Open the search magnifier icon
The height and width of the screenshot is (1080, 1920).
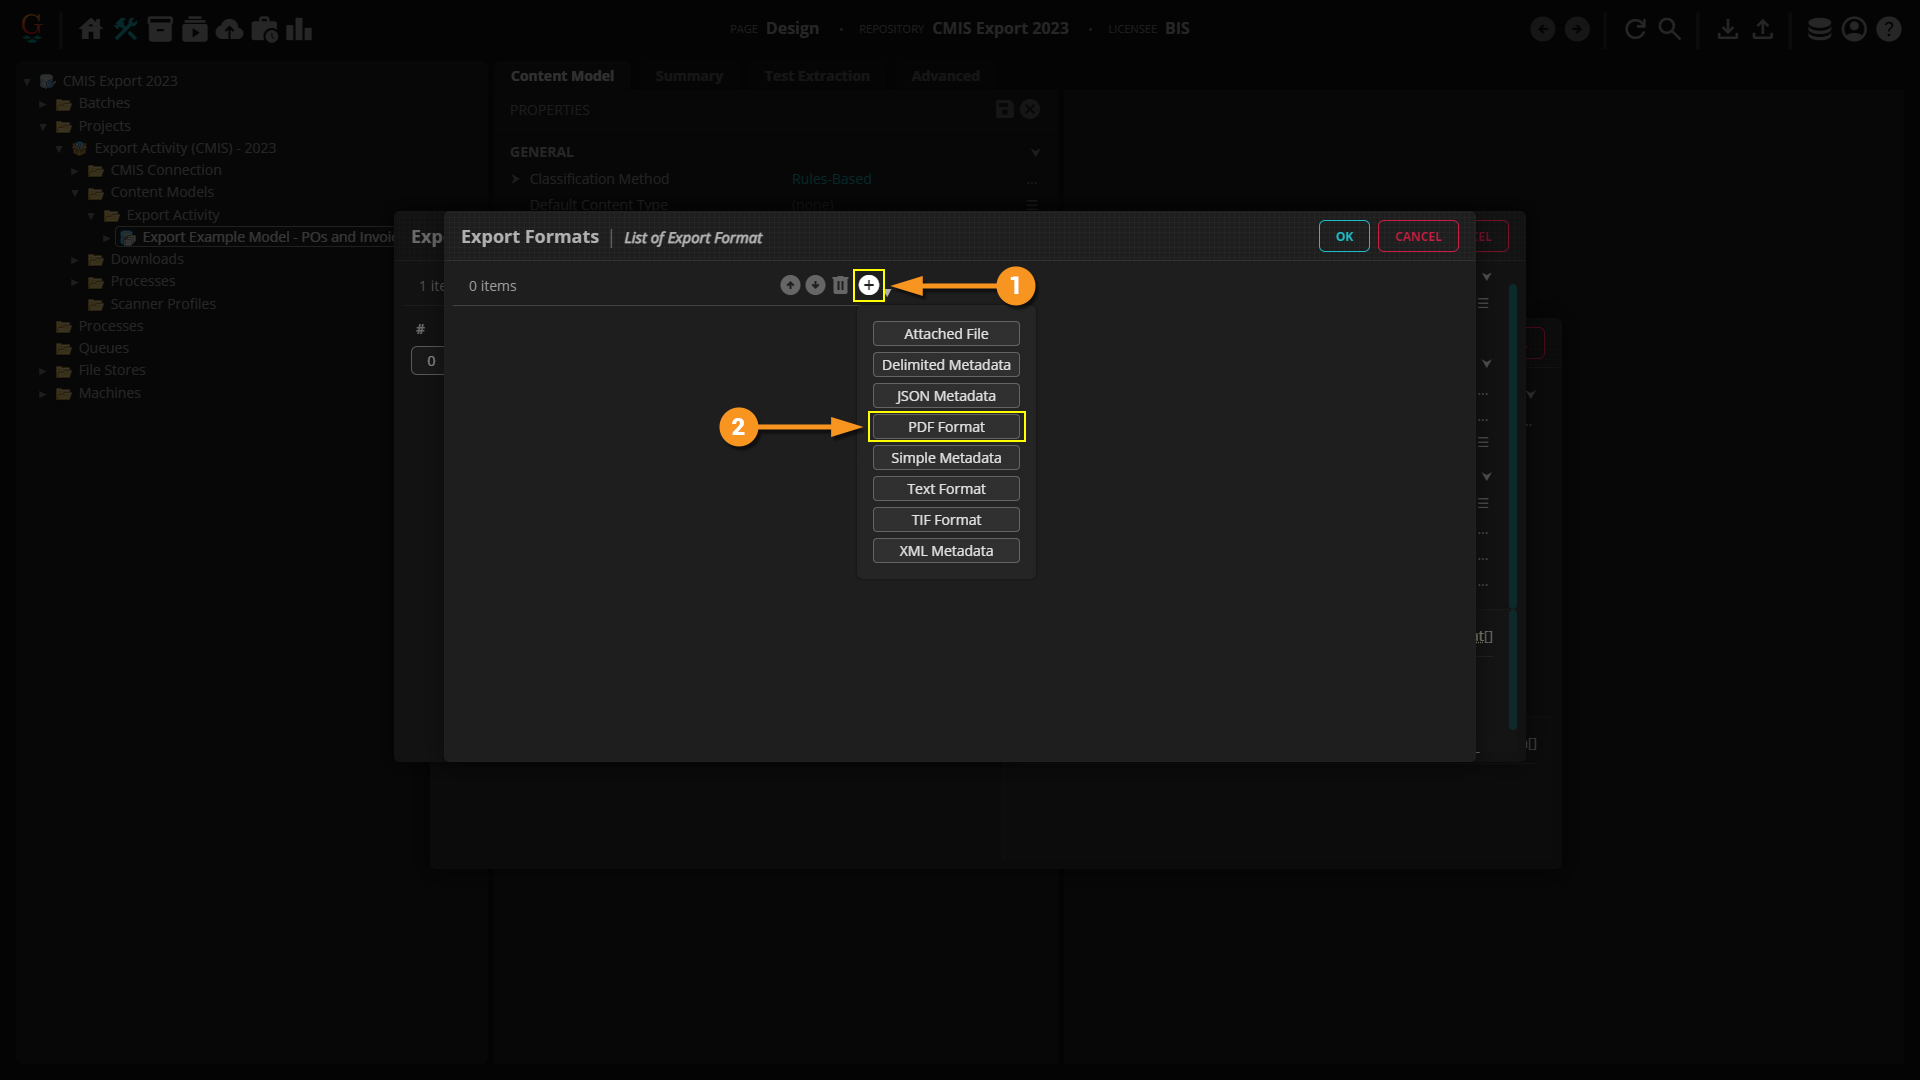click(1669, 29)
